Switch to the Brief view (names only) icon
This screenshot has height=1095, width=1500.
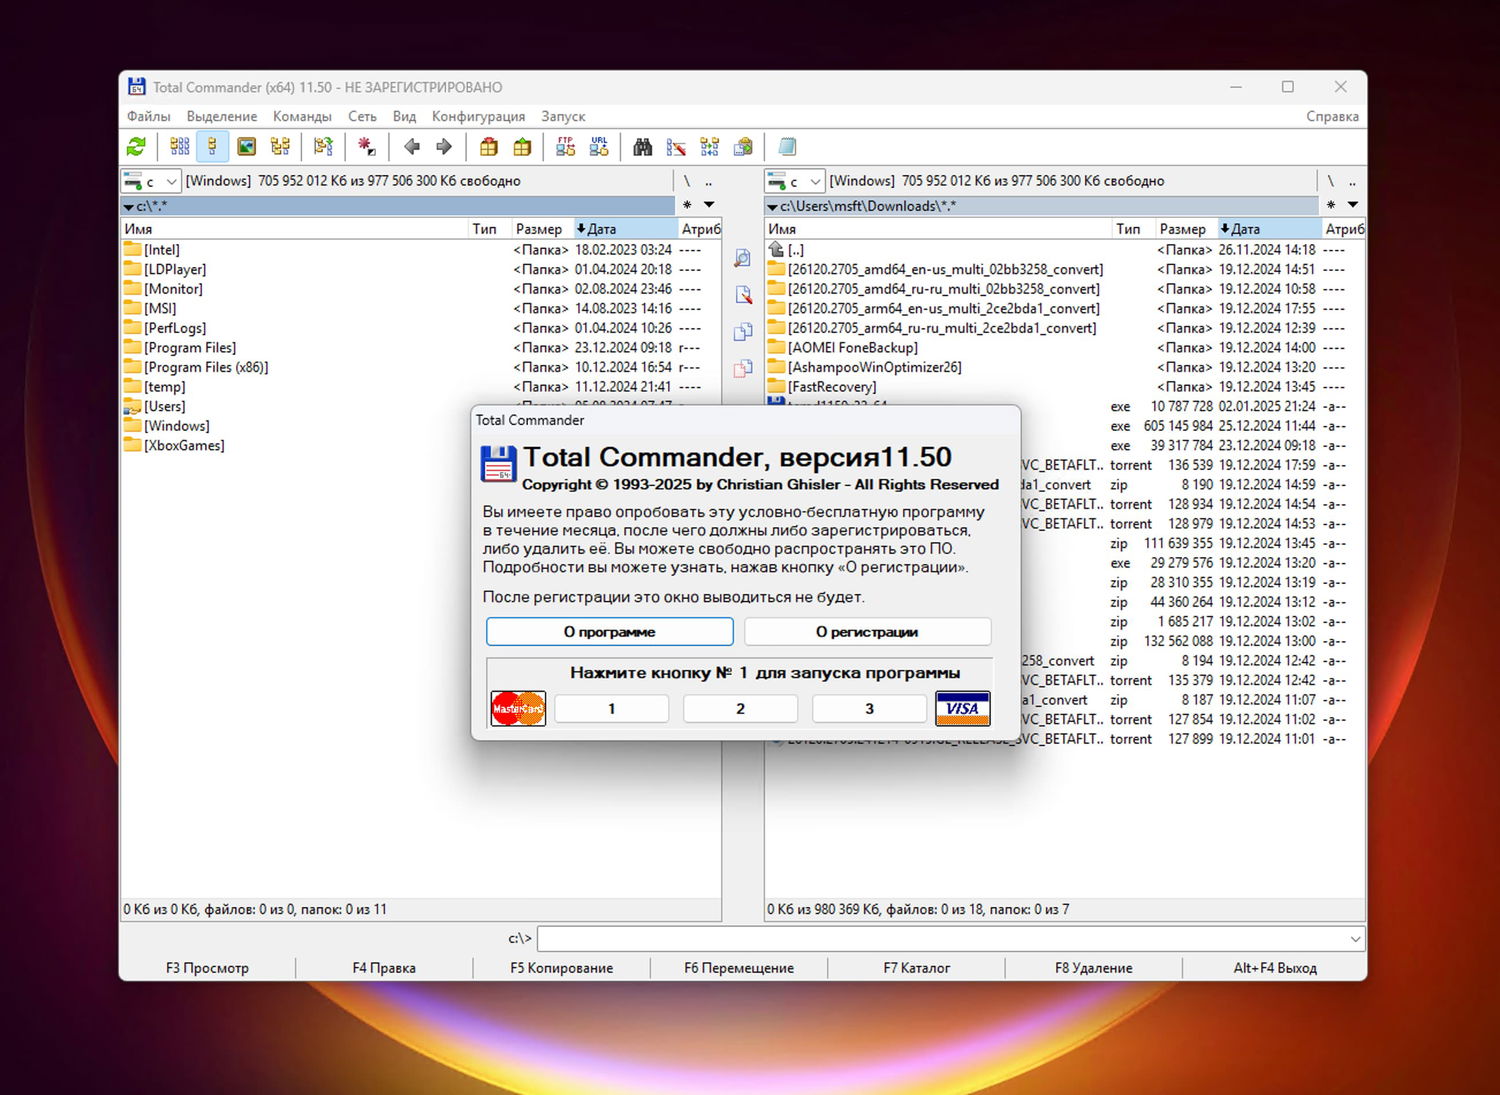[x=180, y=147]
